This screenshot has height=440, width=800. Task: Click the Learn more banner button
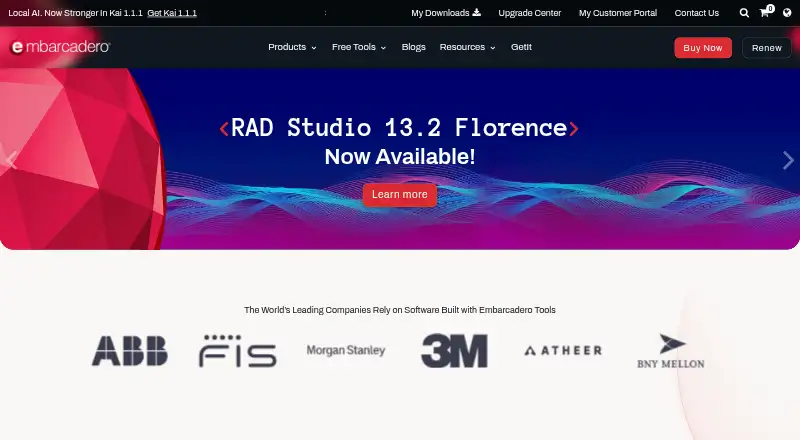[x=399, y=194]
